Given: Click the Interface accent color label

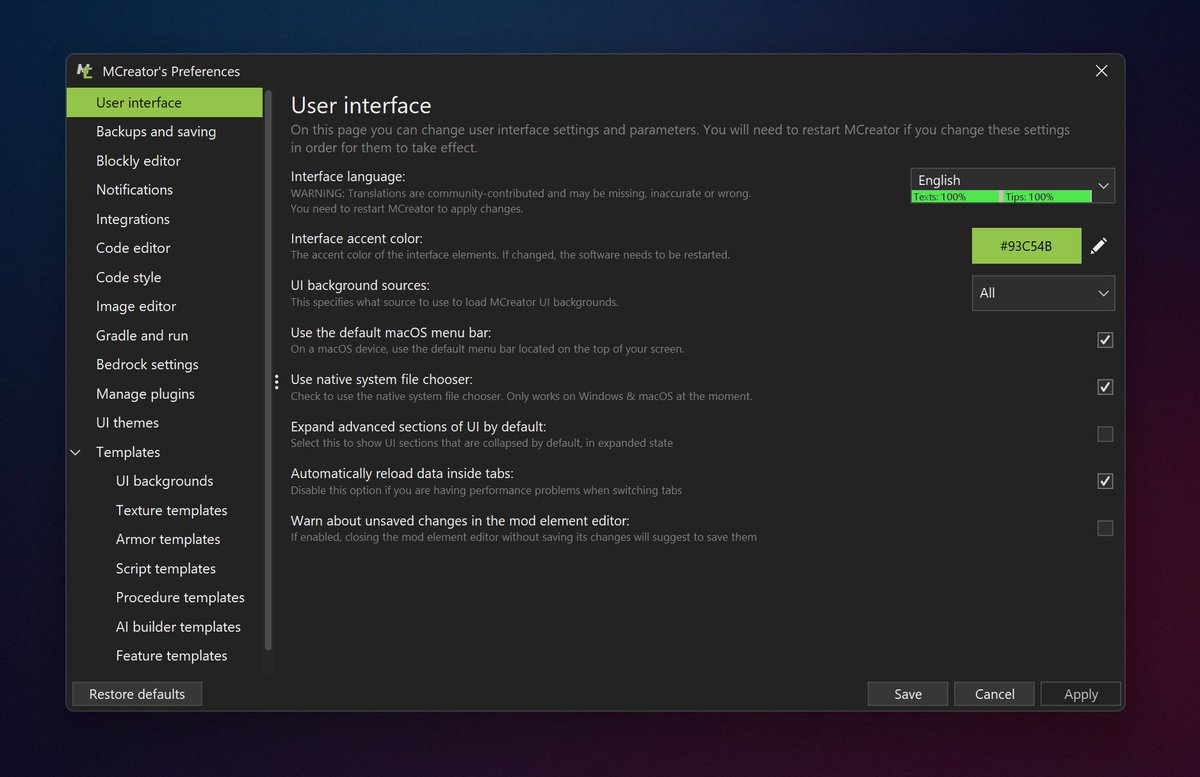Looking at the screenshot, I should (357, 239).
